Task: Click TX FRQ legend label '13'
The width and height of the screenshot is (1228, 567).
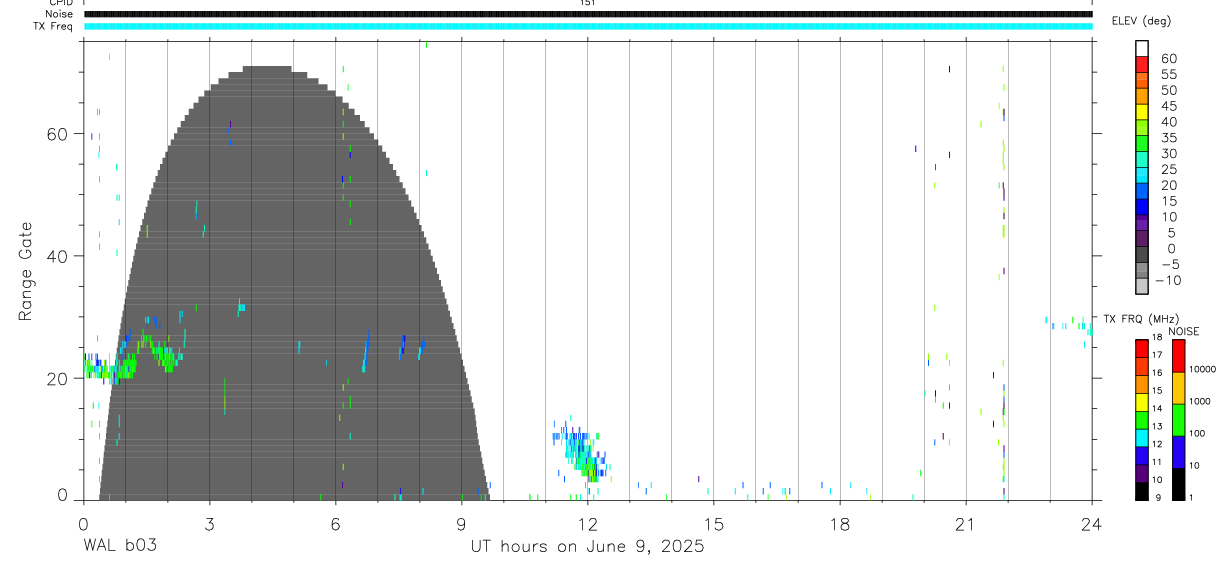Action: (1157, 427)
